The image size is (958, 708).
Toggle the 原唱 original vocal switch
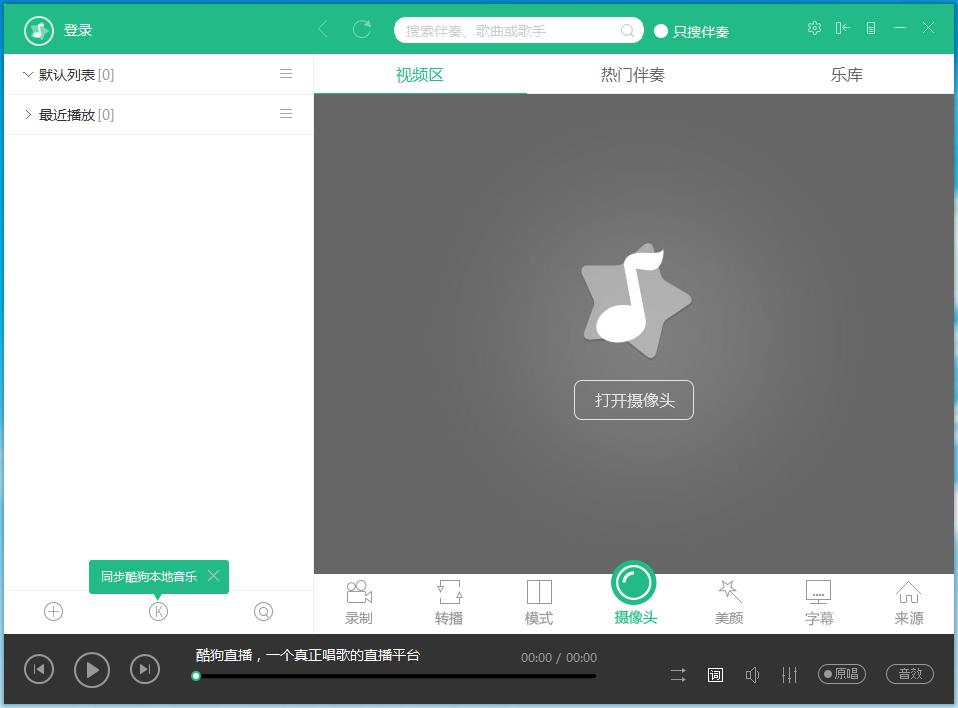[841, 674]
